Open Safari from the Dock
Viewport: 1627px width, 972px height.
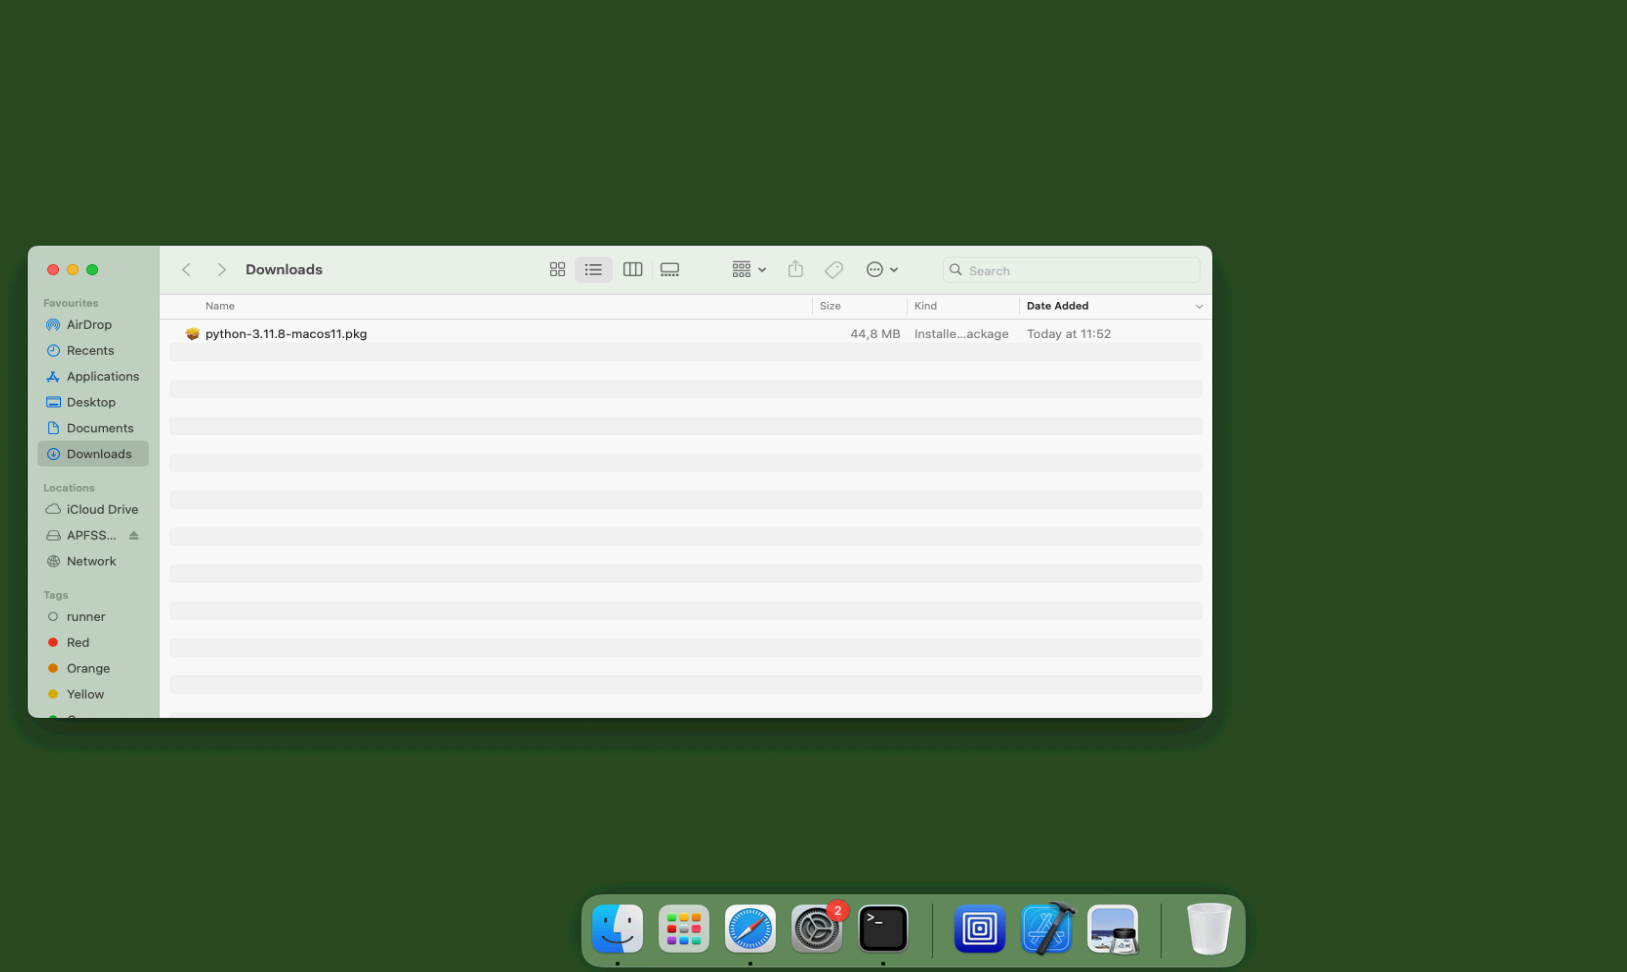pyautogui.click(x=750, y=929)
